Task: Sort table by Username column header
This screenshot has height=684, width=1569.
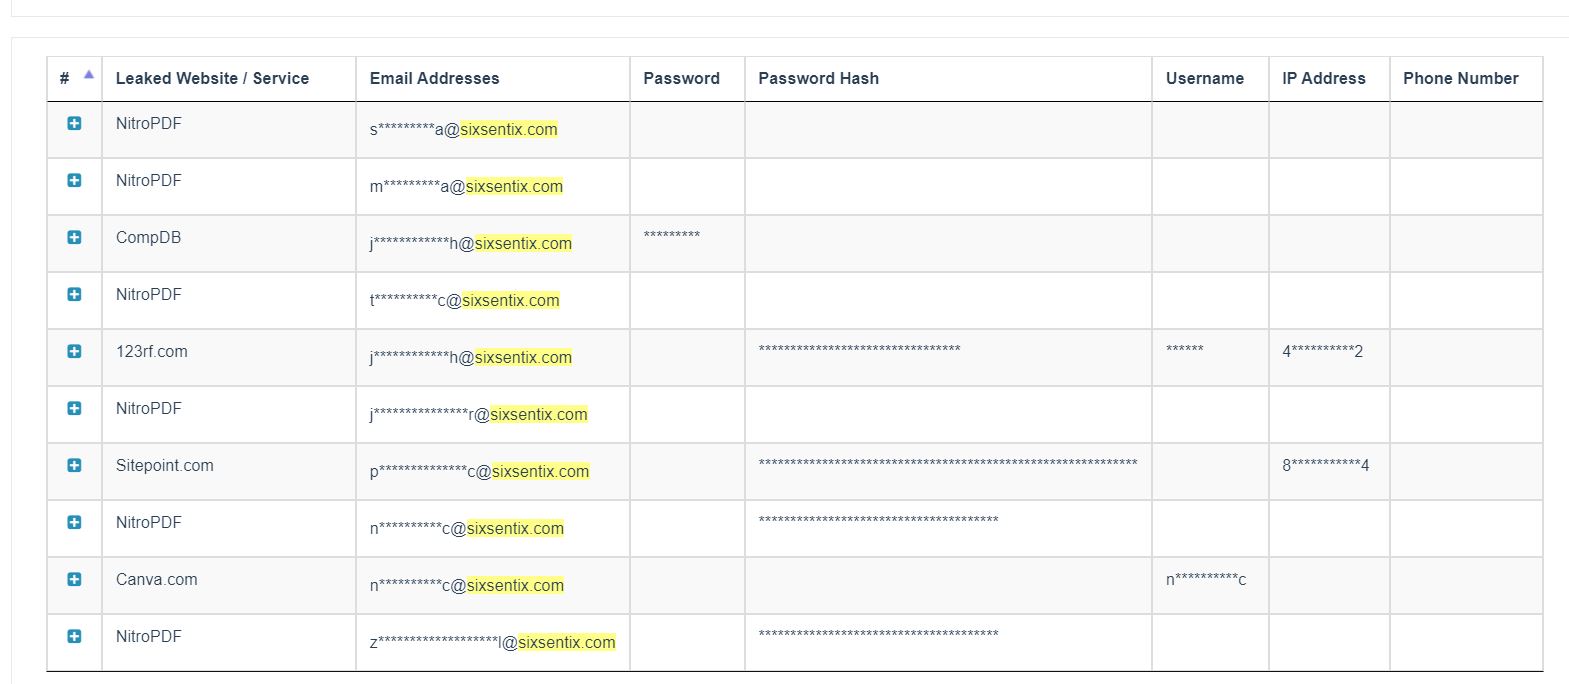Action: [x=1204, y=78]
